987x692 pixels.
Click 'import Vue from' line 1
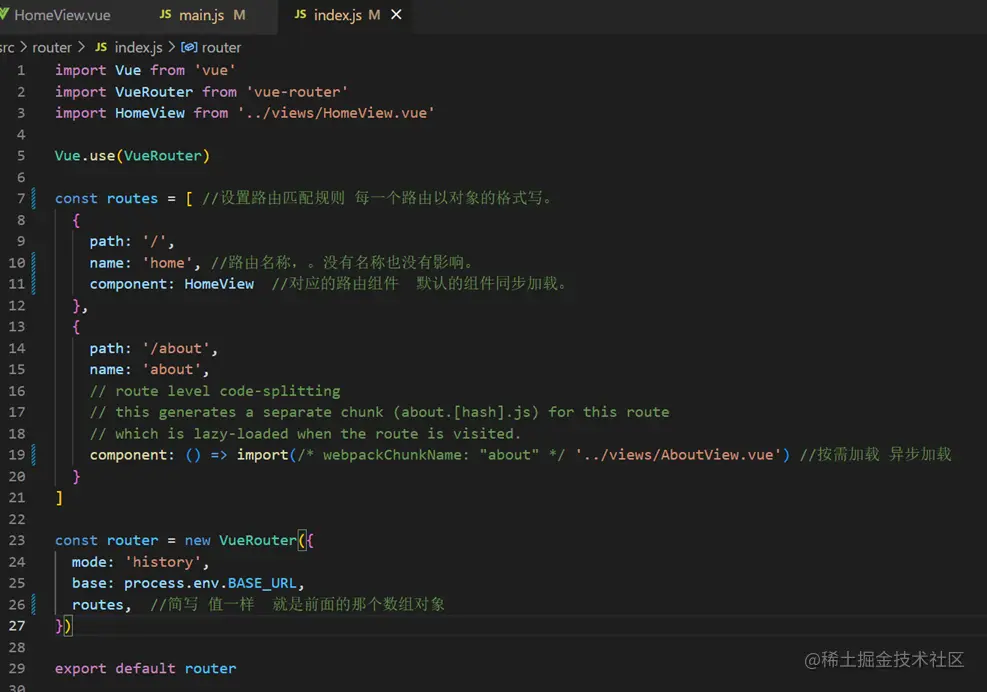pos(120,70)
